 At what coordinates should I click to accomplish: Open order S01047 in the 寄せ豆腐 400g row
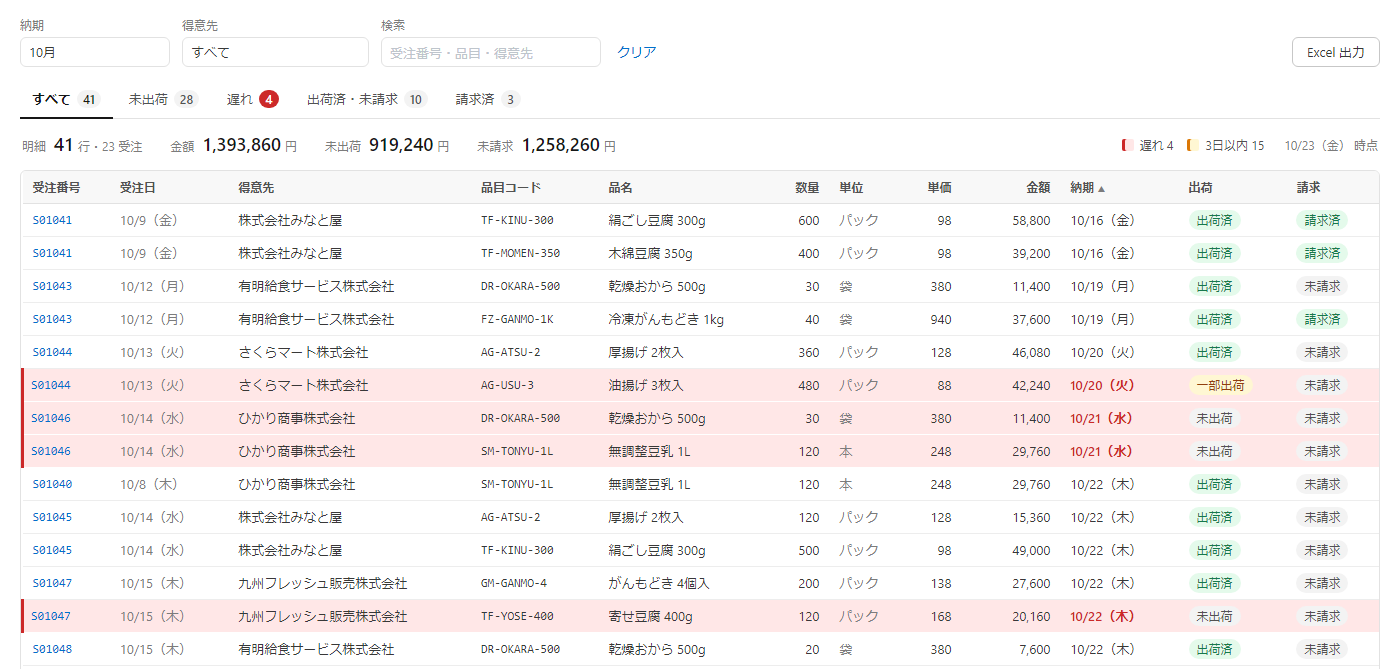pos(52,616)
